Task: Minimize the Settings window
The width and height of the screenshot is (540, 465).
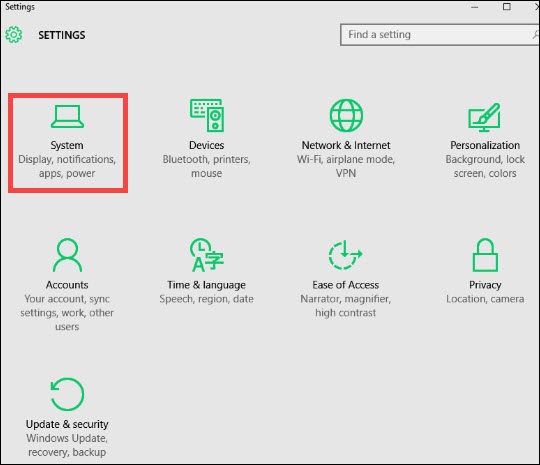Action: tap(475, 7)
